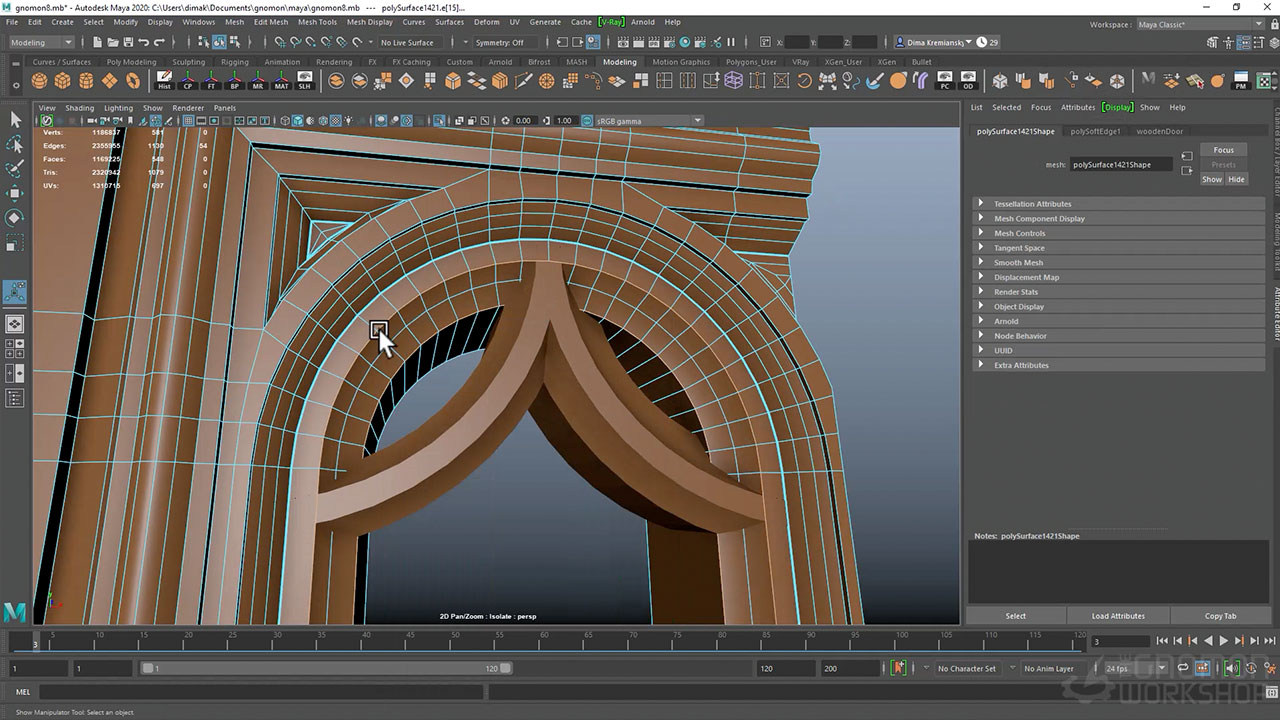Toggle the audio speaker button near timeline
The height and width of the screenshot is (720, 1280).
coord(1232,668)
